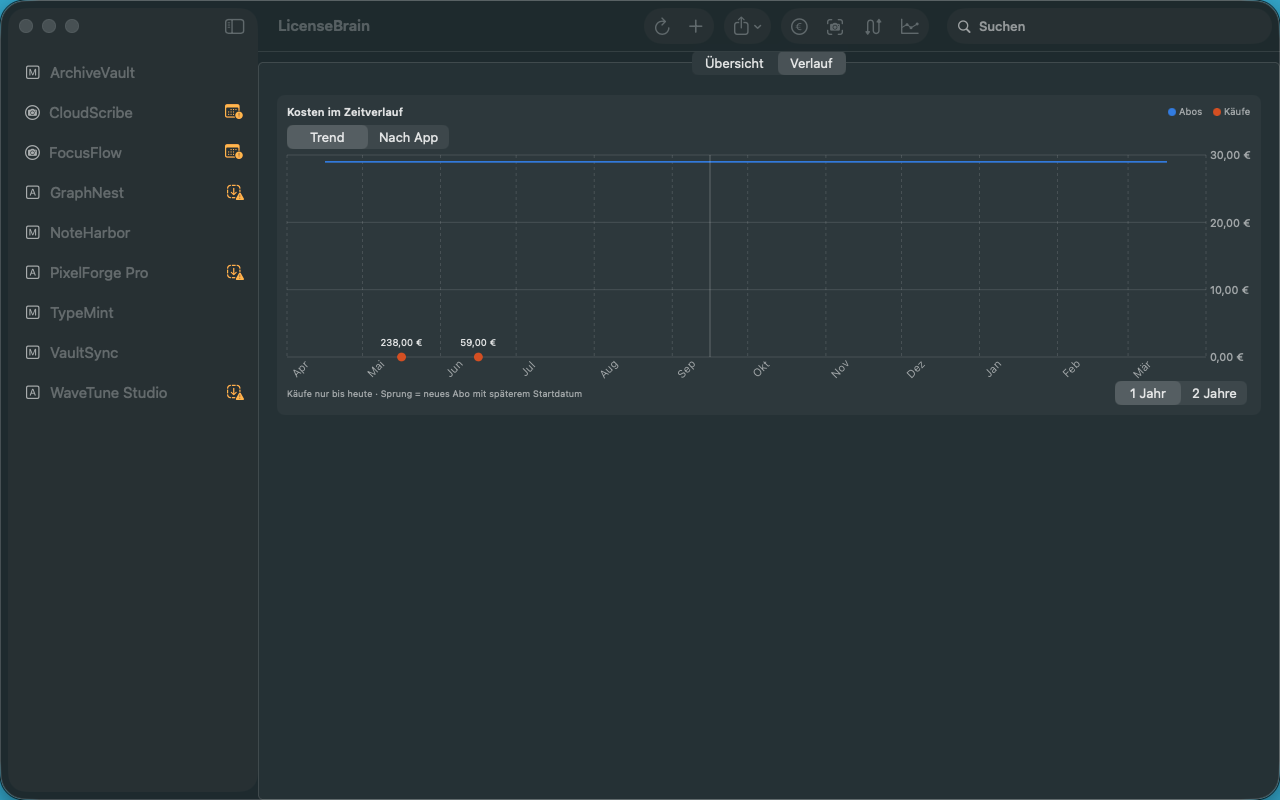Select NoteHarbor in the sidebar

pos(132,233)
